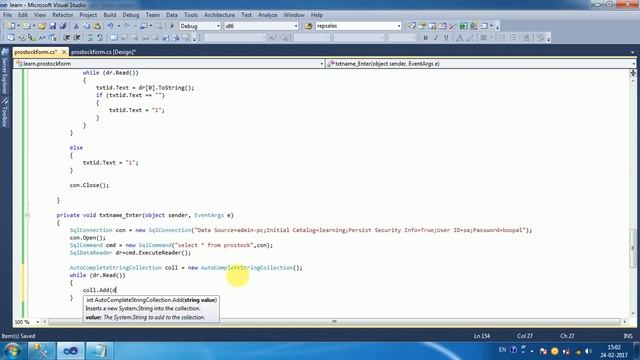Open the active files list arrow
Image resolution: width=640 pixels, height=360 pixels.
point(632,52)
